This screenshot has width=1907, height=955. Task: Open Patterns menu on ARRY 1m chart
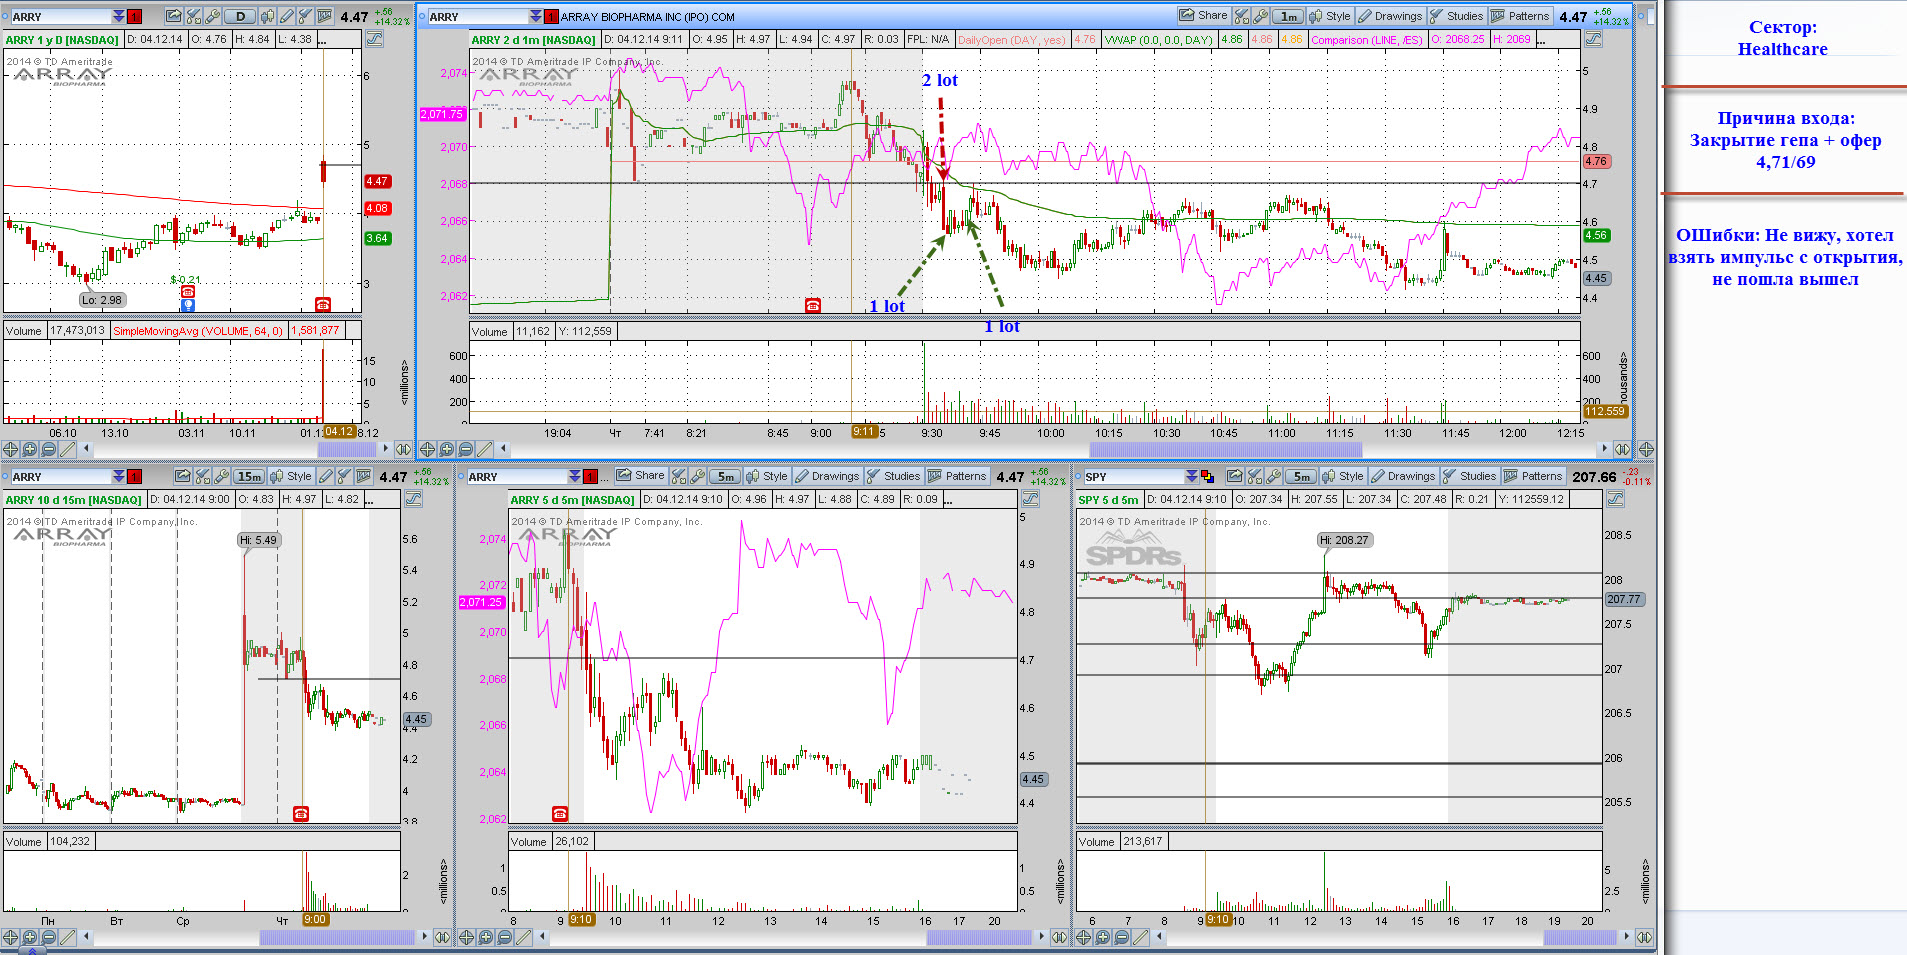pyautogui.click(x=1520, y=16)
